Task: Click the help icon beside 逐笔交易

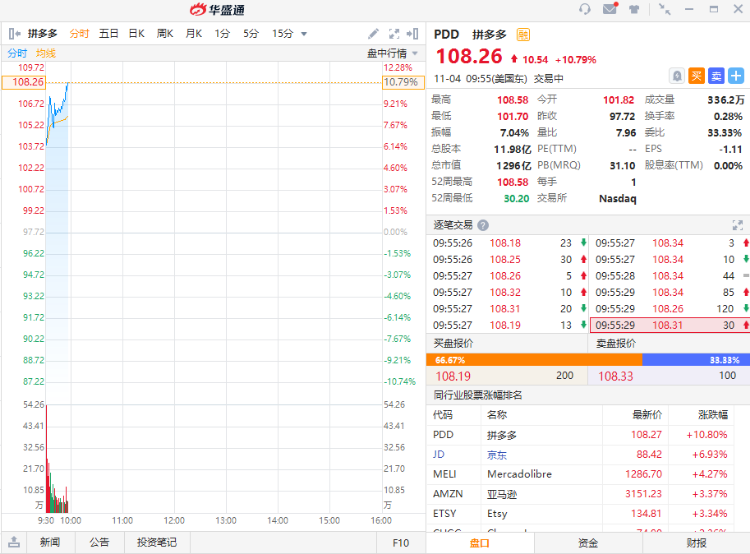Action: pyautogui.click(x=483, y=225)
